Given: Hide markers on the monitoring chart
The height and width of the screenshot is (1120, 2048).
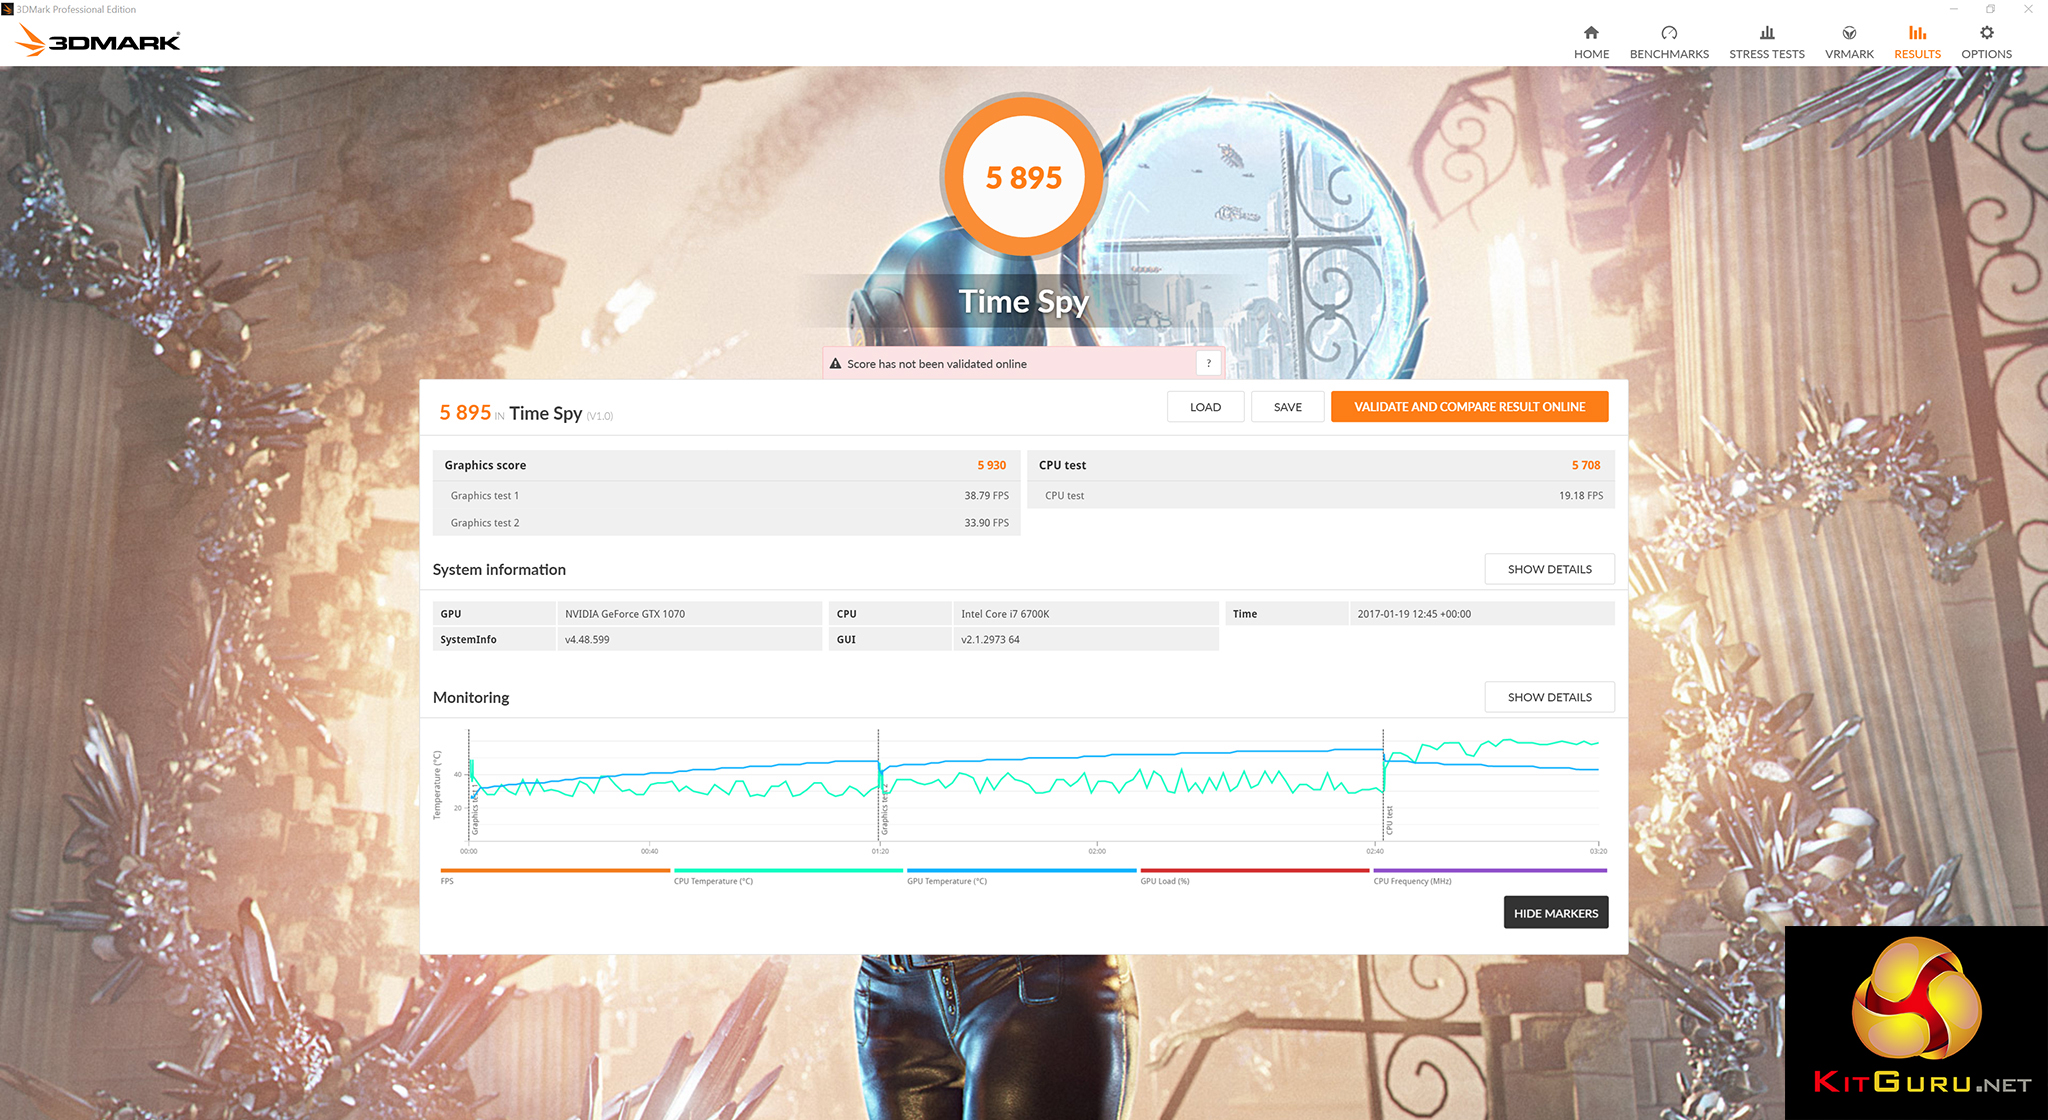Looking at the screenshot, I should pos(1555,913).
